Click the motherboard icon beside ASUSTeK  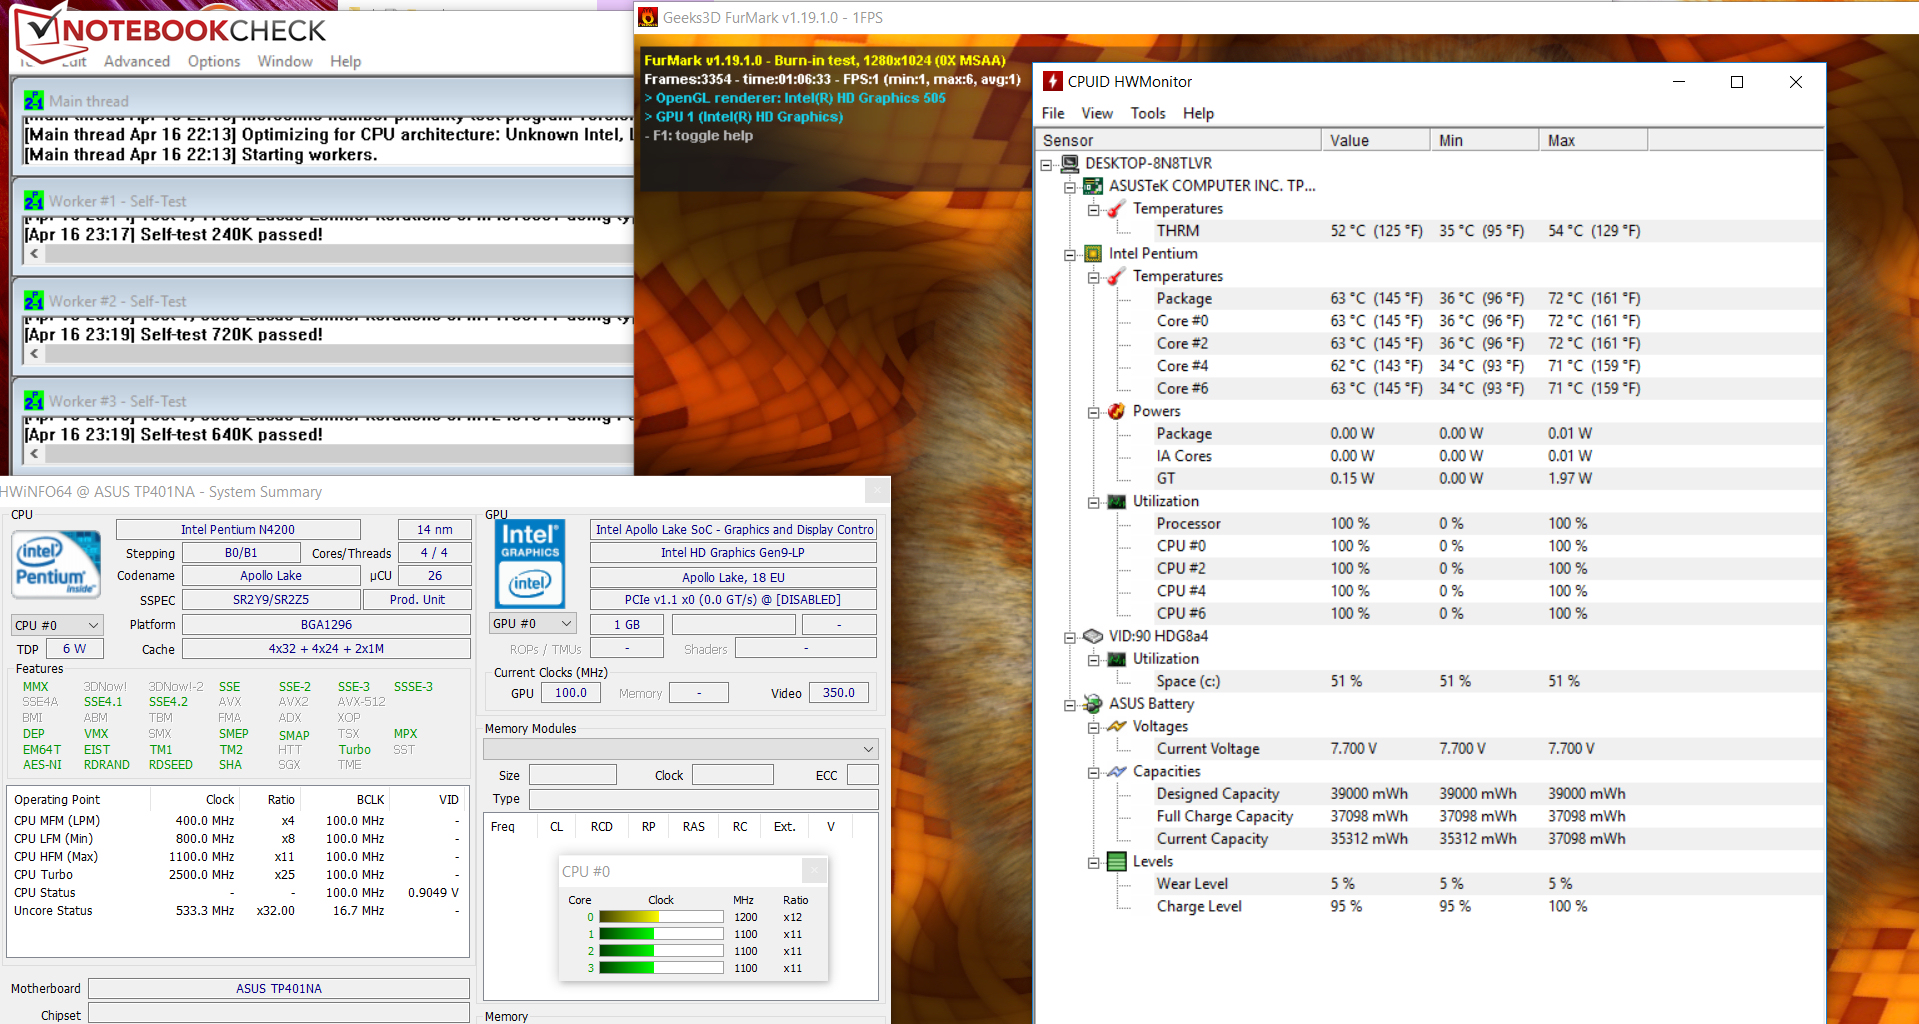pos(1093,186)
